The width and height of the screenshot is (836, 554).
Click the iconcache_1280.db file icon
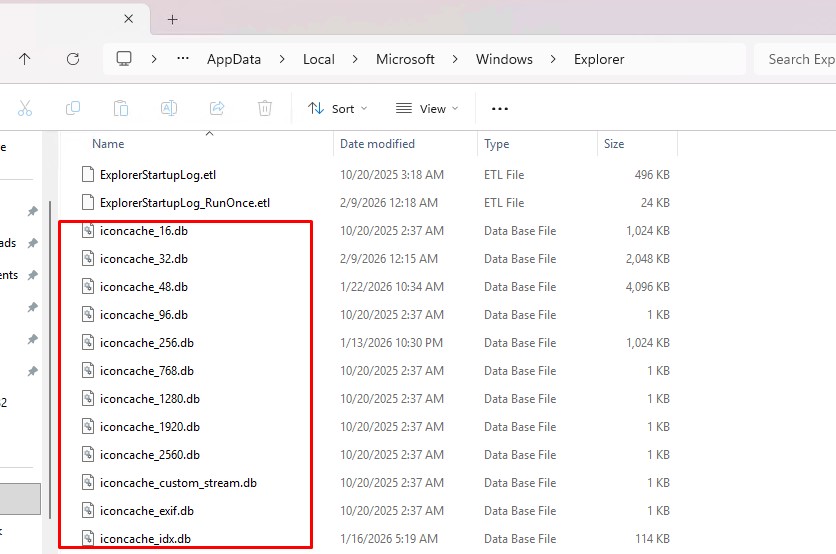[88, 398]
